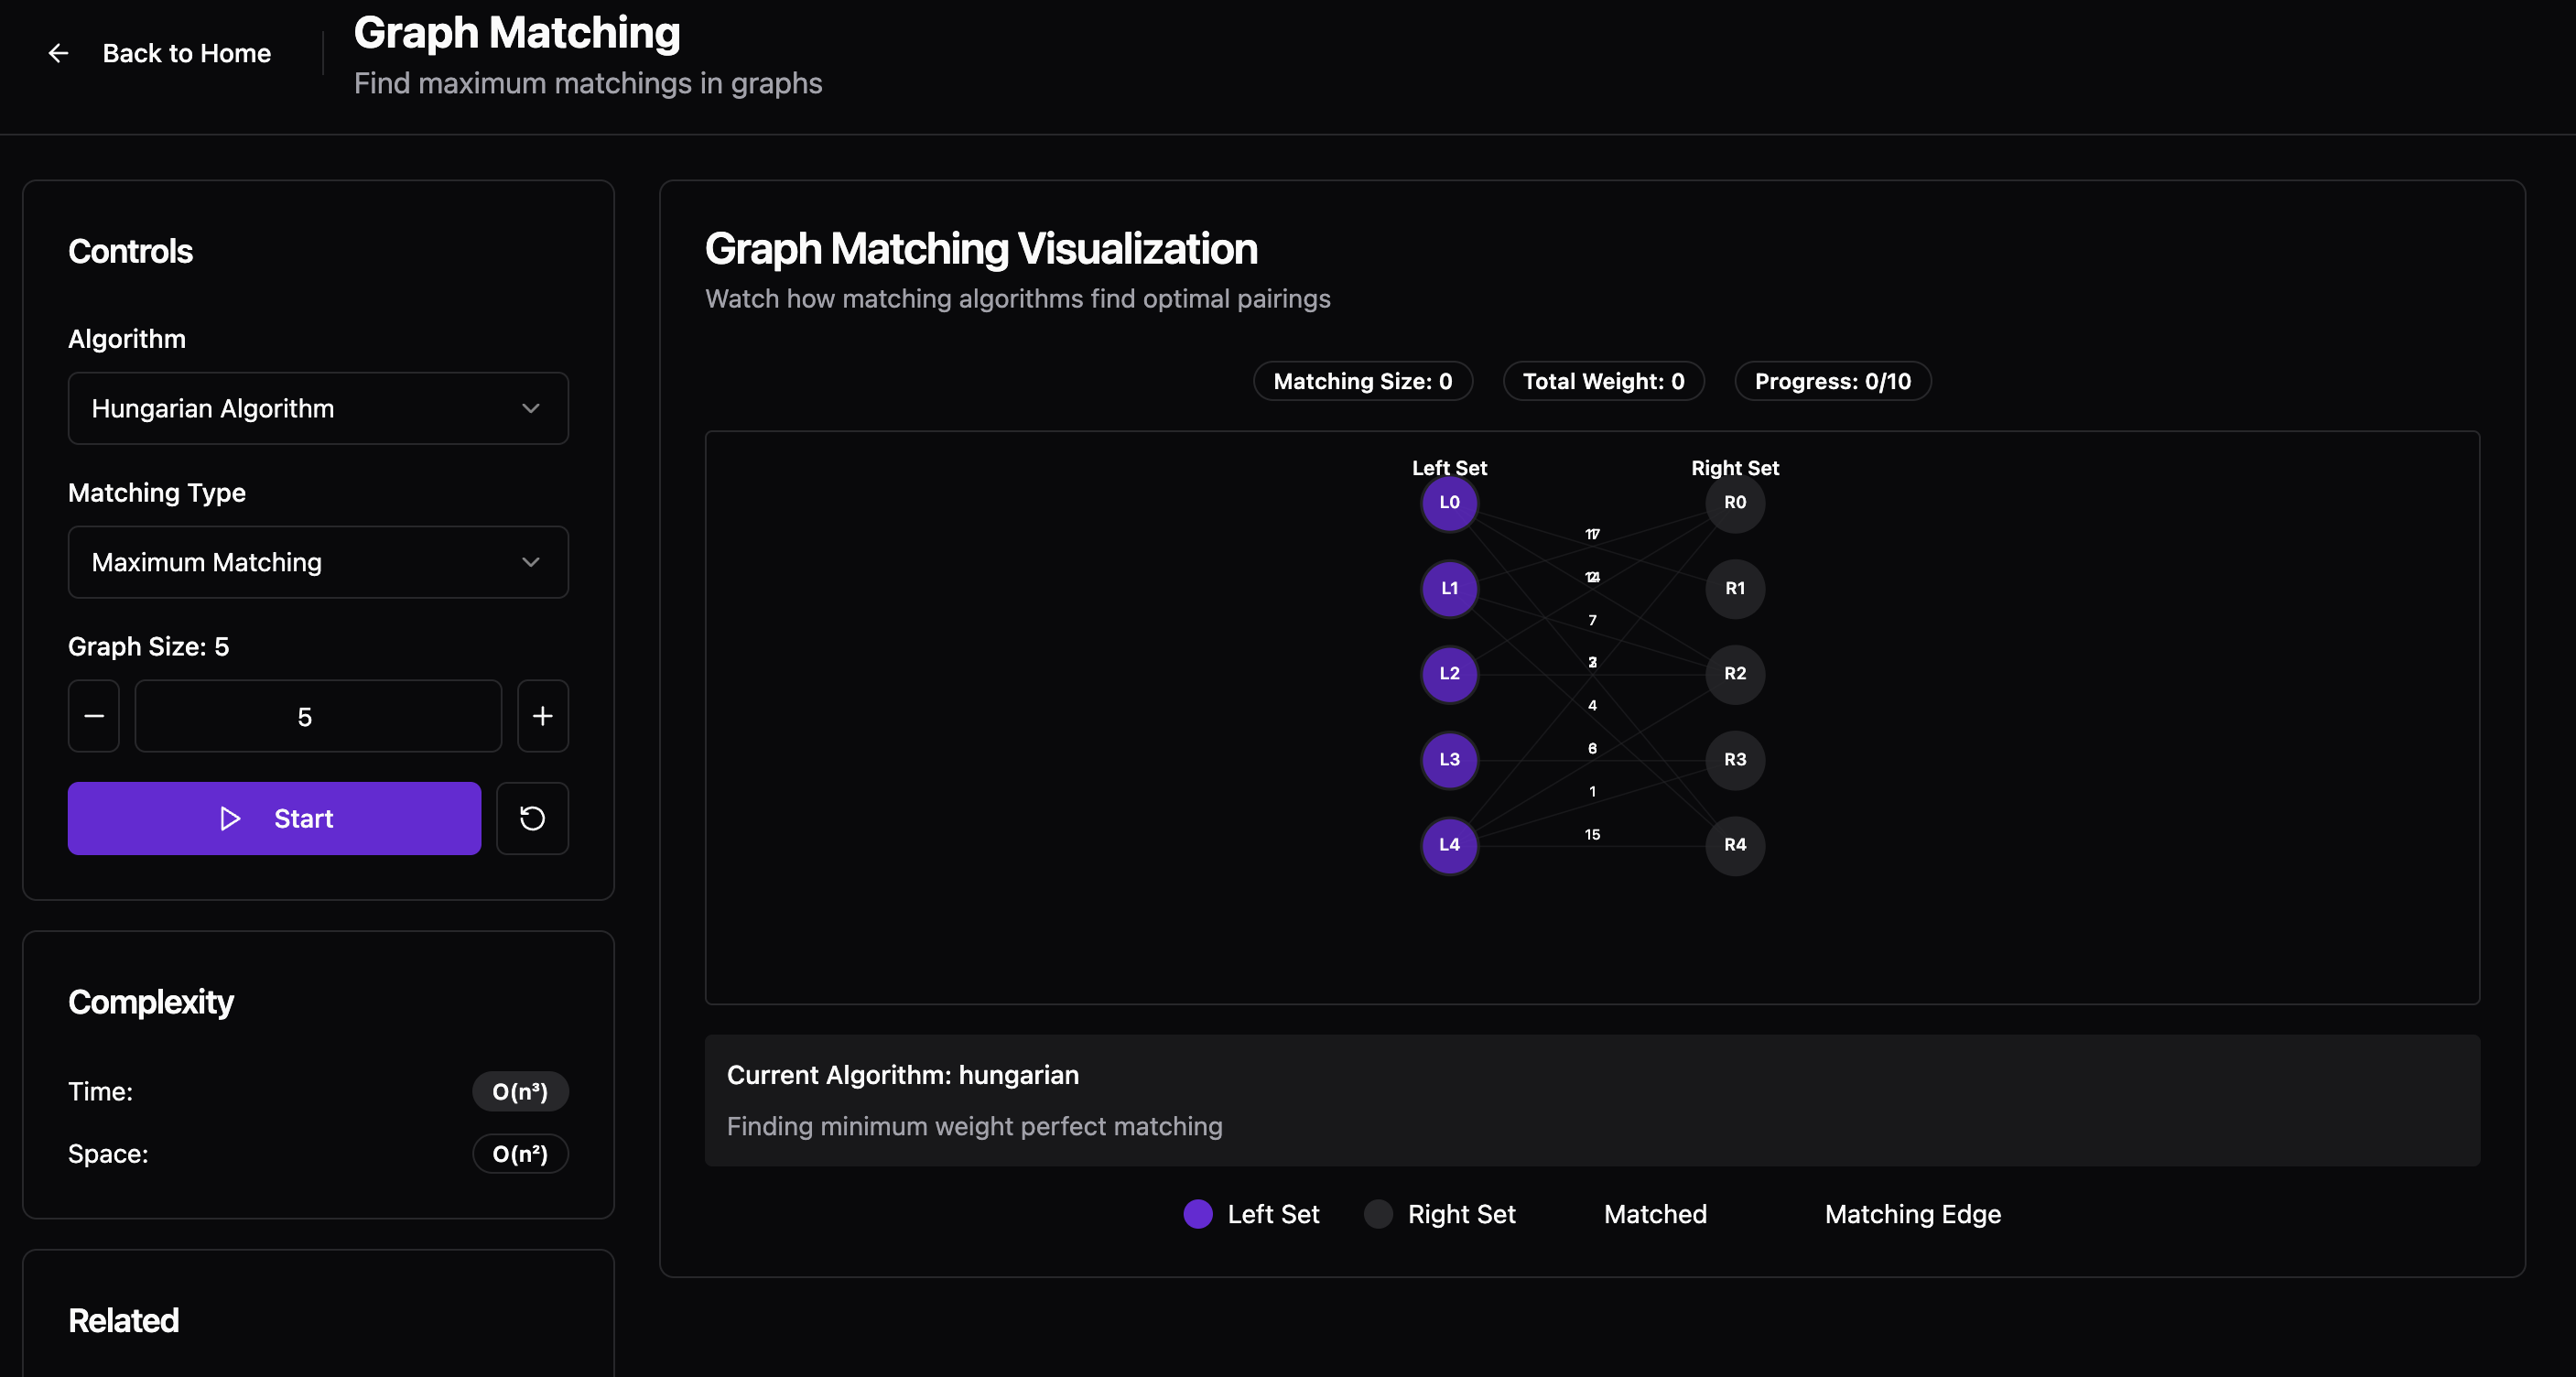Click the back arrow icon
Screen dimensions: 2576x1377
tap(58, 53)
